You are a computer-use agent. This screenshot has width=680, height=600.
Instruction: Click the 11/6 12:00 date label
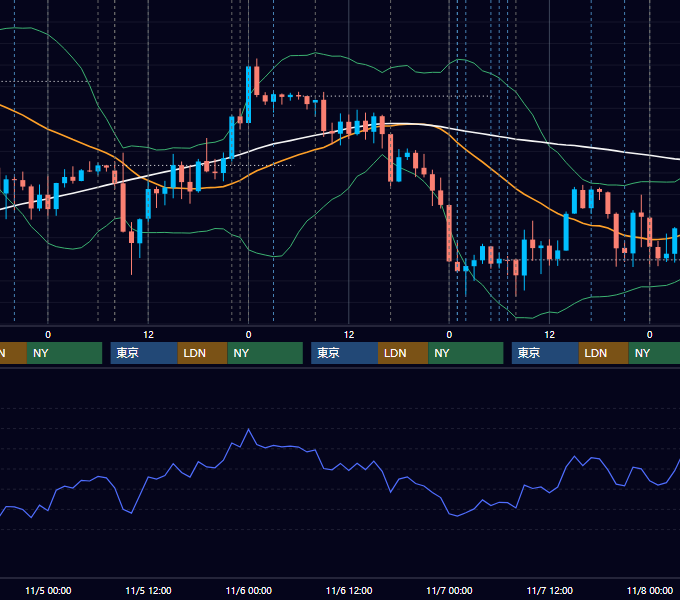pyautogui.click(x=349, y=590)
